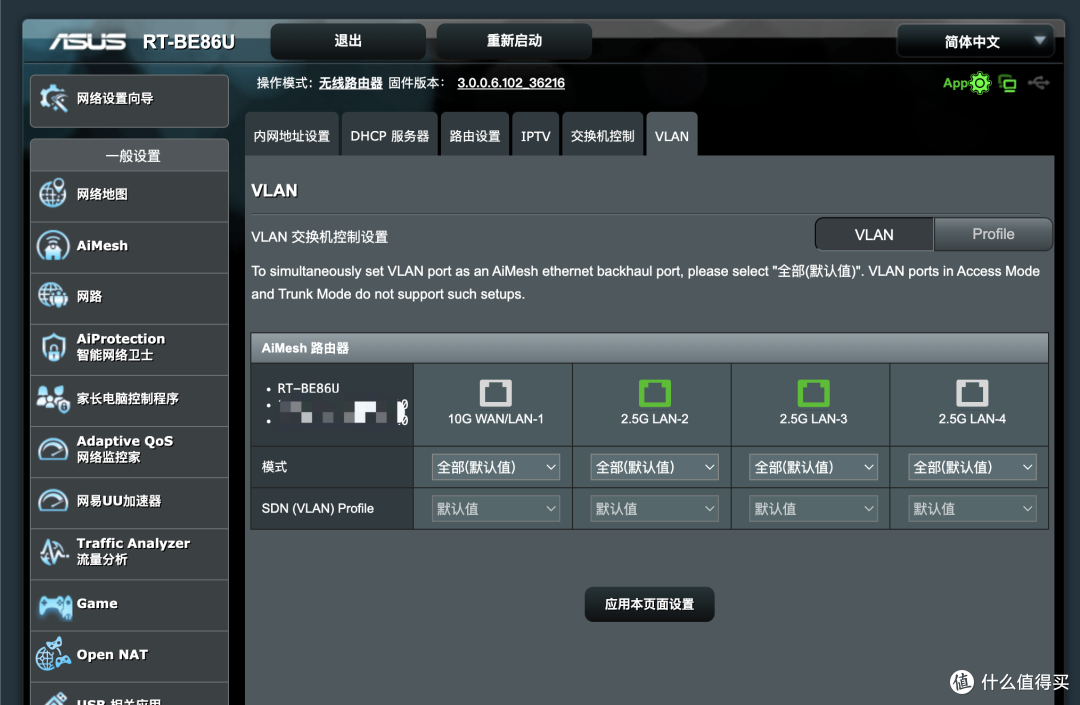The width and height of the screenshot is (1080, 705).
Task: Open the IPTV tab
Action: tap(535, 136)
